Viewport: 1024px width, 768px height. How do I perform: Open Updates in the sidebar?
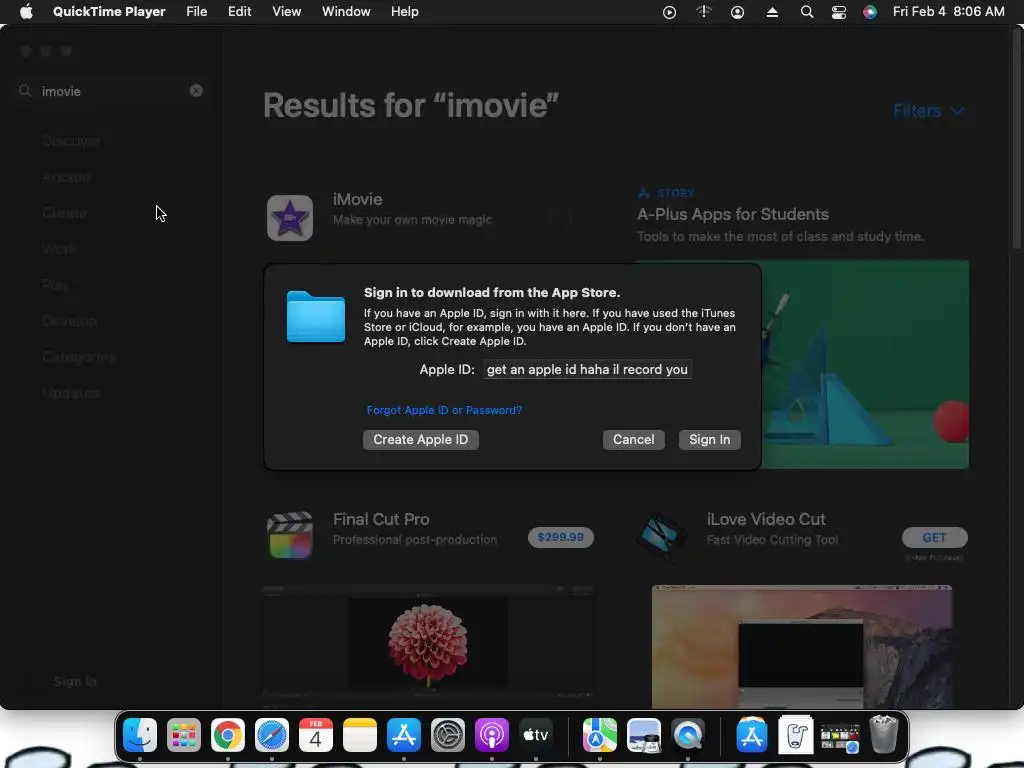[x=71, y=392]
